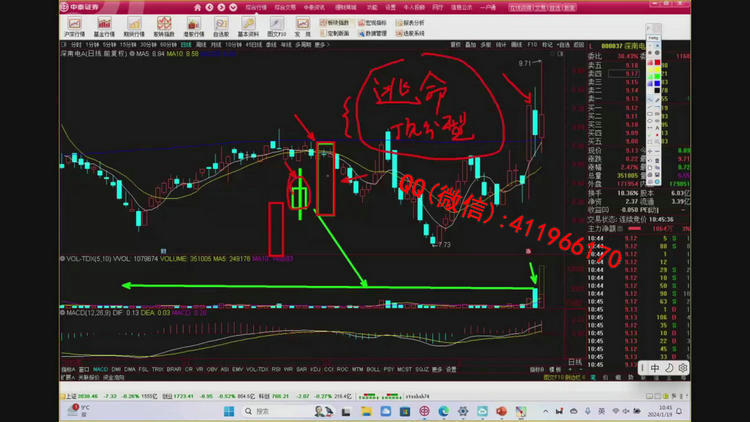Pick the blue color in drawing palette

657,84
